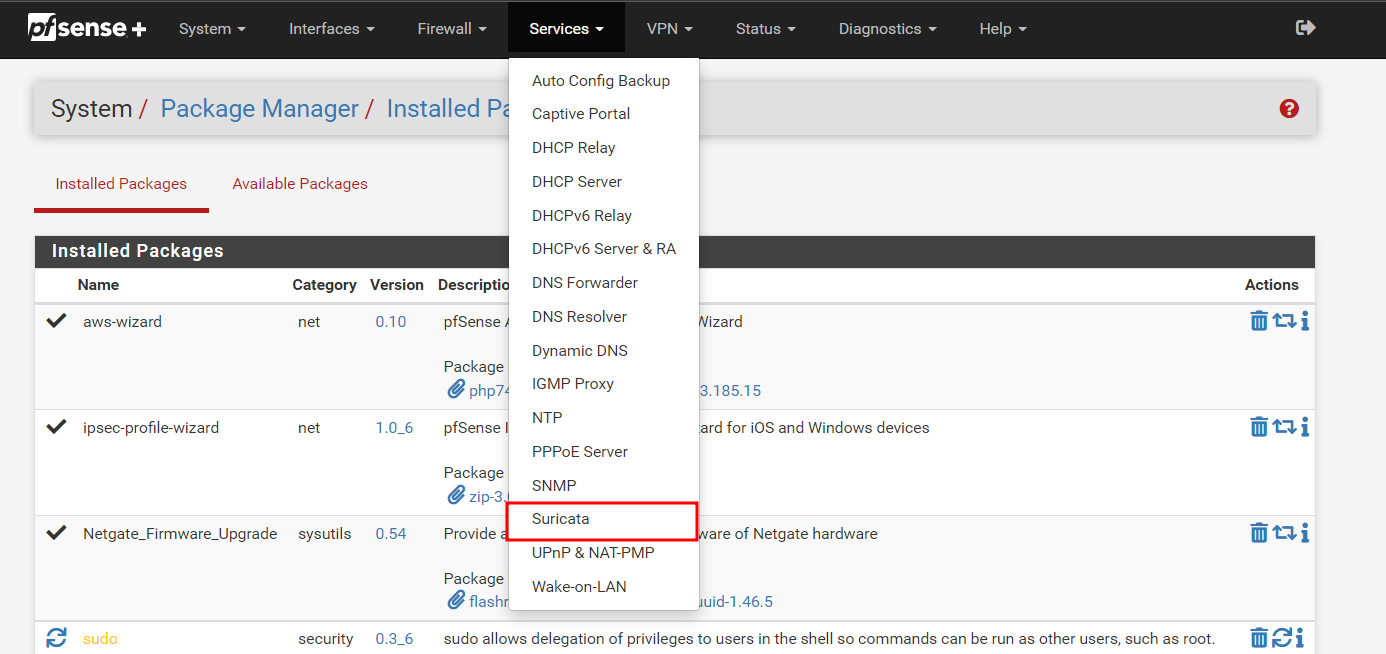Screen dimensions: 1386x654
Task: Expand the Interfaces menu
Action: click(x=332, y=29)
